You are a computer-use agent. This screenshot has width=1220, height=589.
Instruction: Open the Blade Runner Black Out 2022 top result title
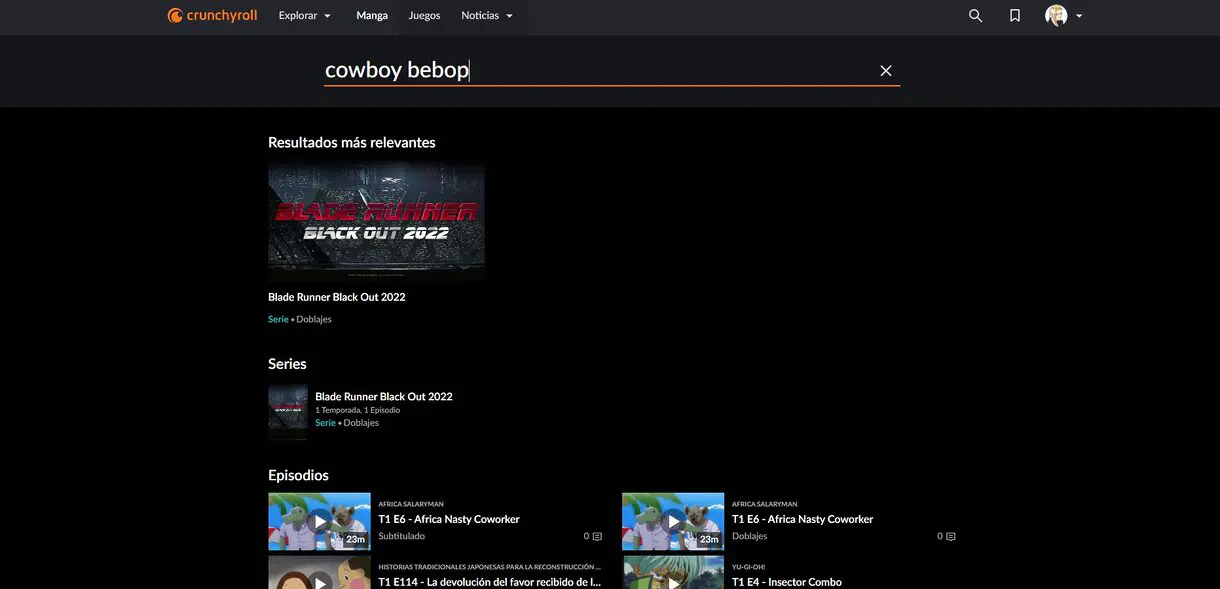336,297
